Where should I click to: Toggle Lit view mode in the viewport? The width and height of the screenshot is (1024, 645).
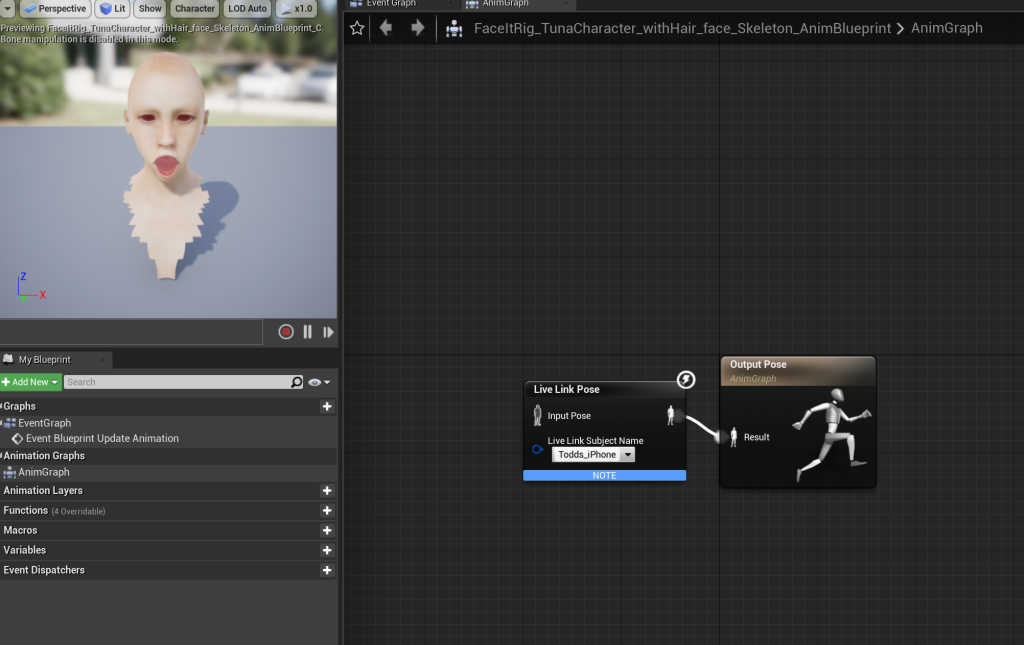(111, 9)
